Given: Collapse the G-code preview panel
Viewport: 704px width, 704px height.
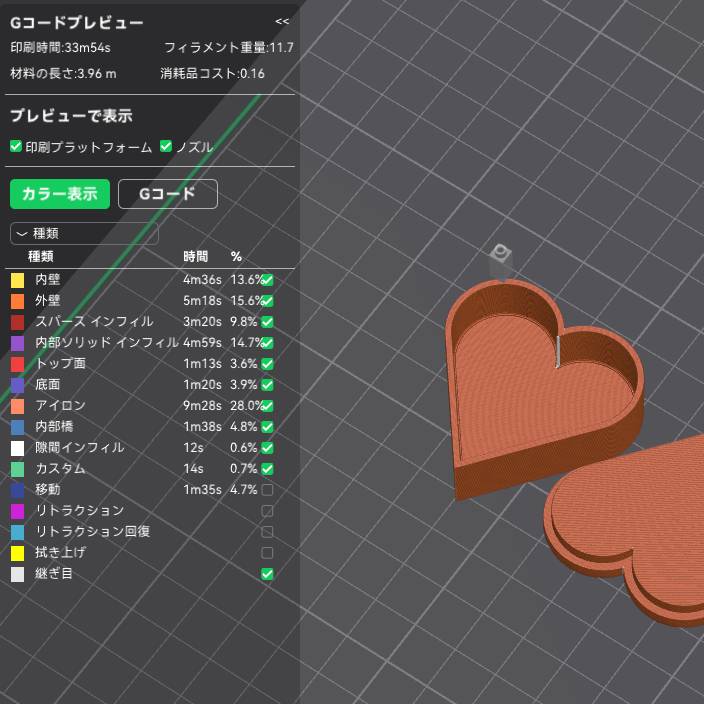Looking at the screenshot, I should [x=282, y=21].
